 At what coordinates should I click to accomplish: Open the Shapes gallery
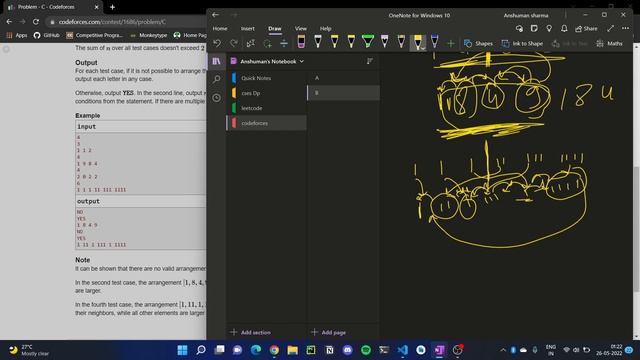pos(478,43)
